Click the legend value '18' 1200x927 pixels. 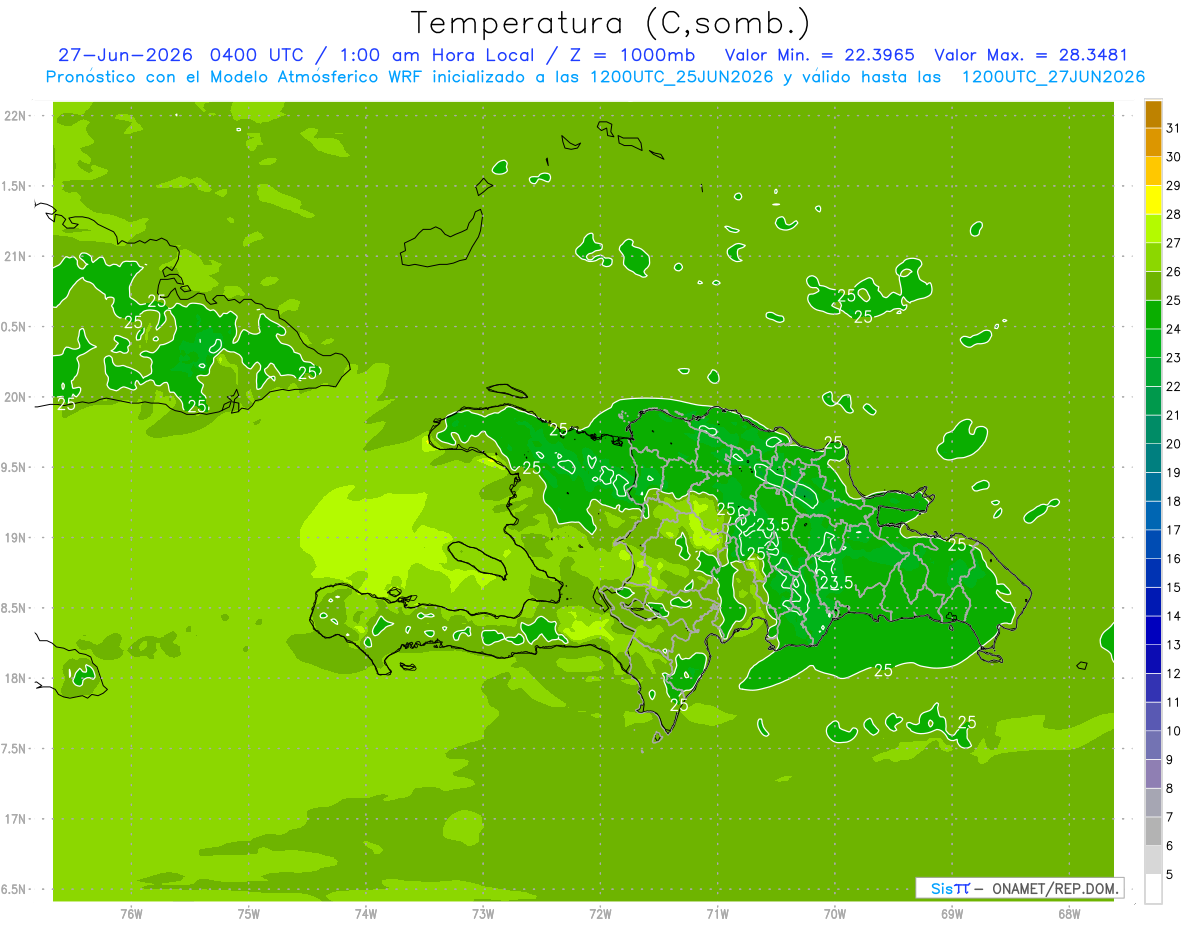1173,501
